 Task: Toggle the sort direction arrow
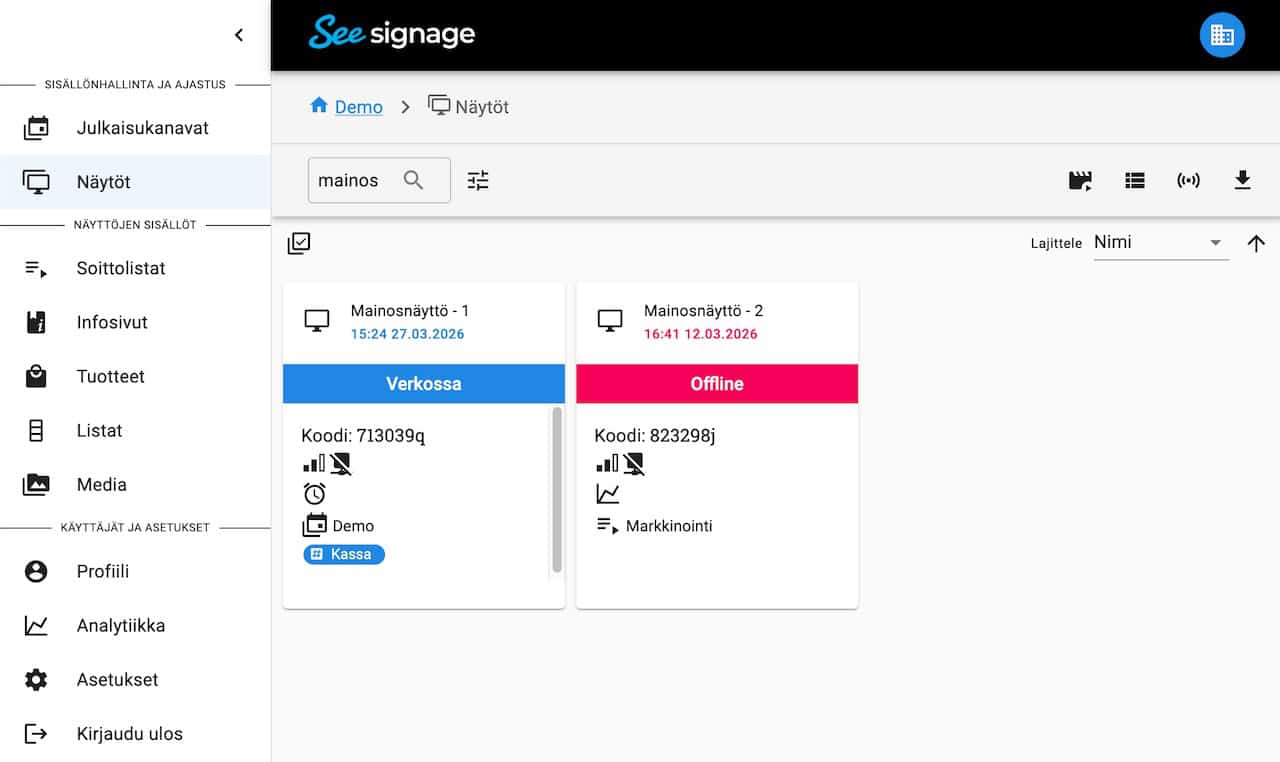1256,243
